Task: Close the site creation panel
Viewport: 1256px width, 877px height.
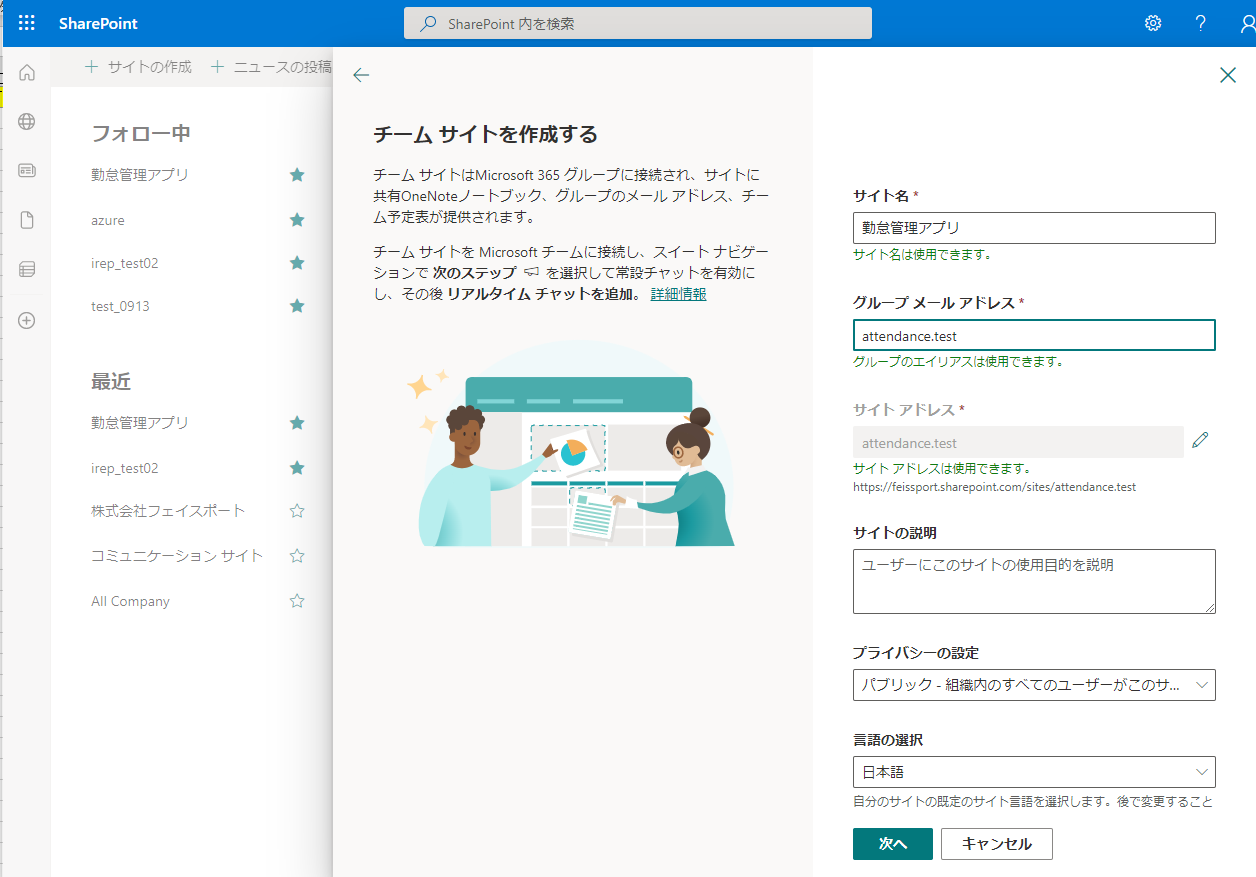Action: tap(1227, 75)
